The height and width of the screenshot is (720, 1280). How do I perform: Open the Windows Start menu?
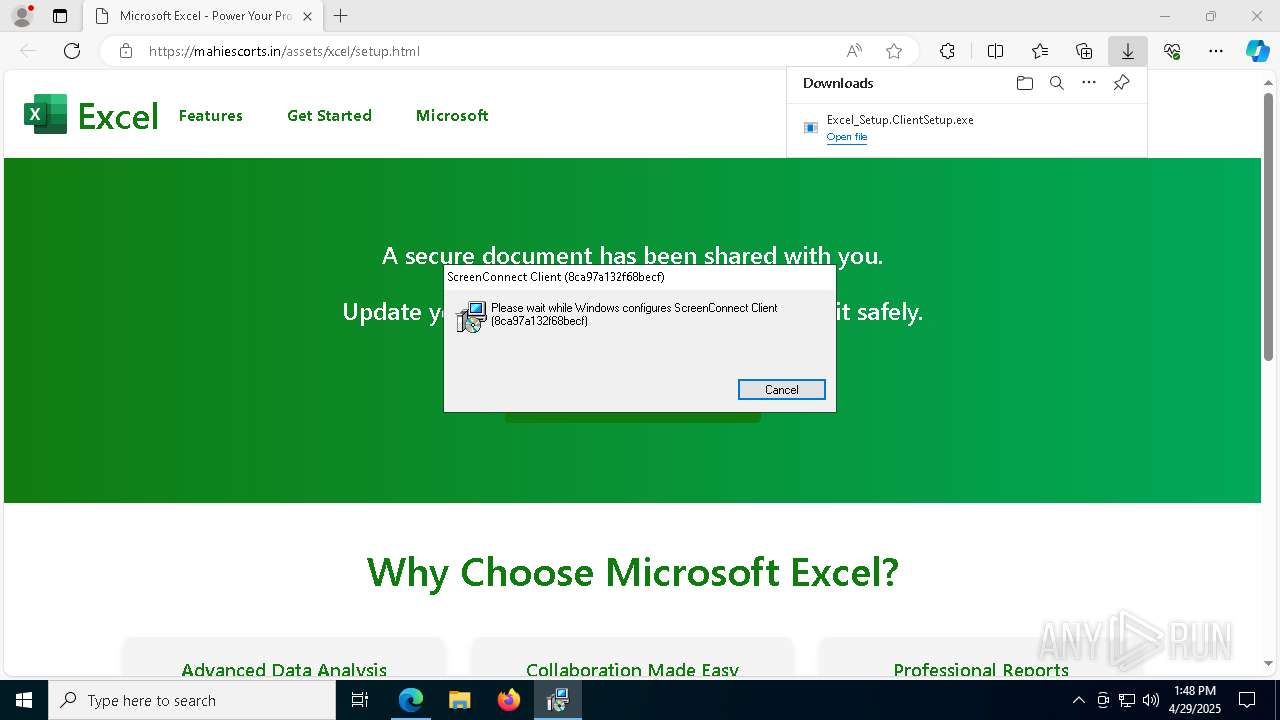[x=24, y=700]
